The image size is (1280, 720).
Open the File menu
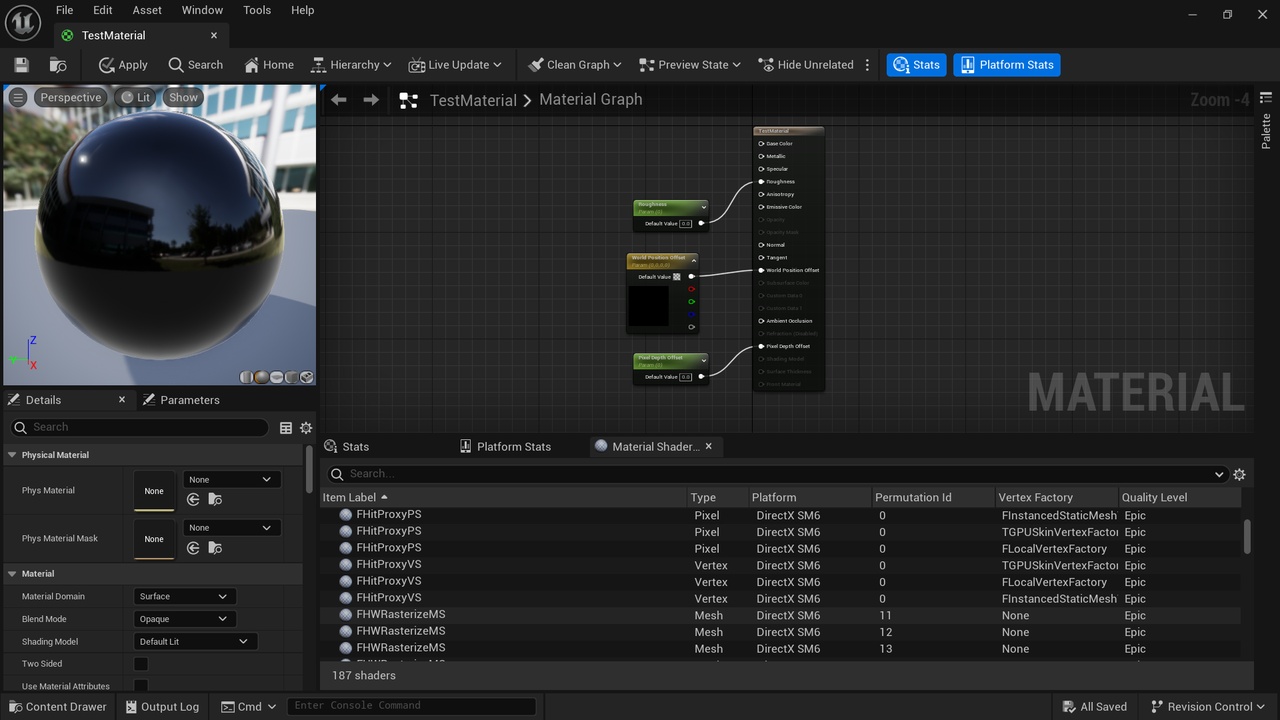(64, 10)
